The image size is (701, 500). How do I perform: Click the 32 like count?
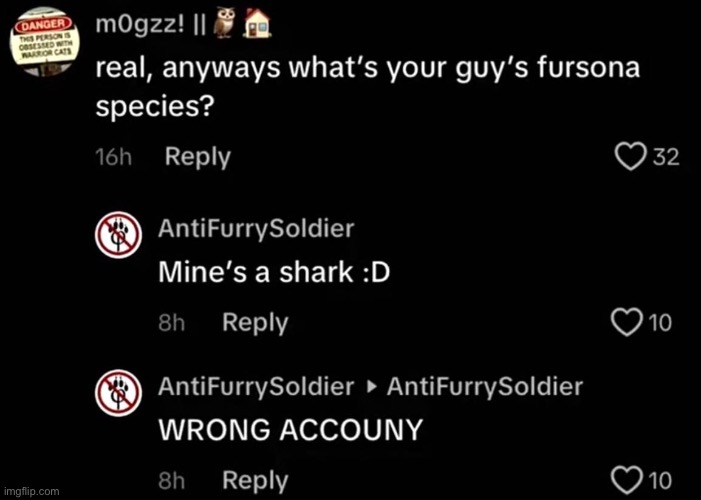(666, 158)
